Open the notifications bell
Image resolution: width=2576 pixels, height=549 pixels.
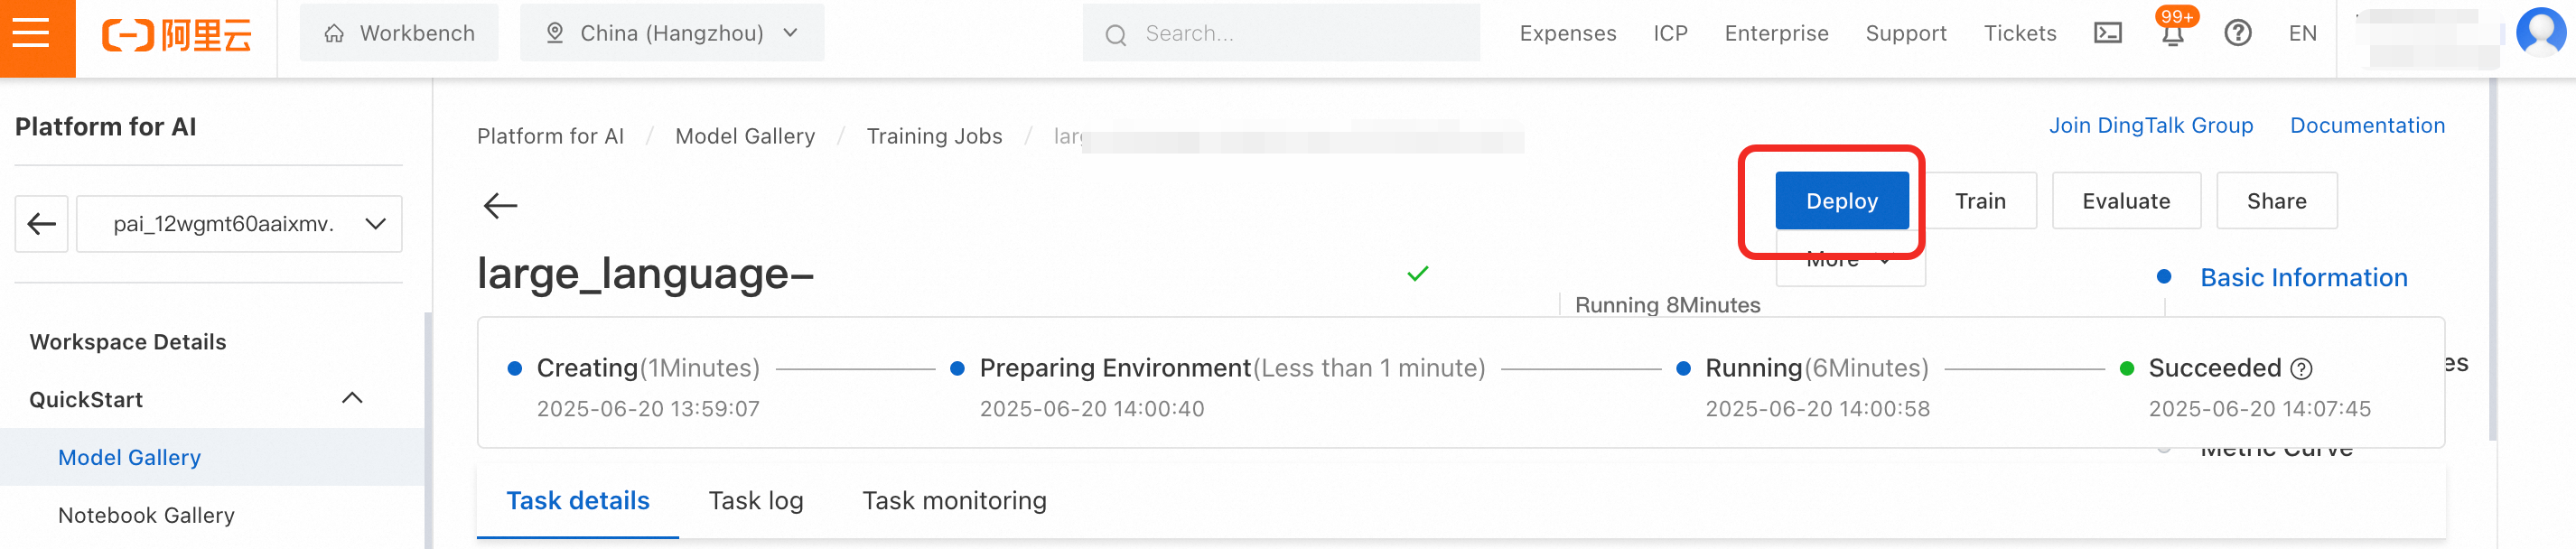2172,35
